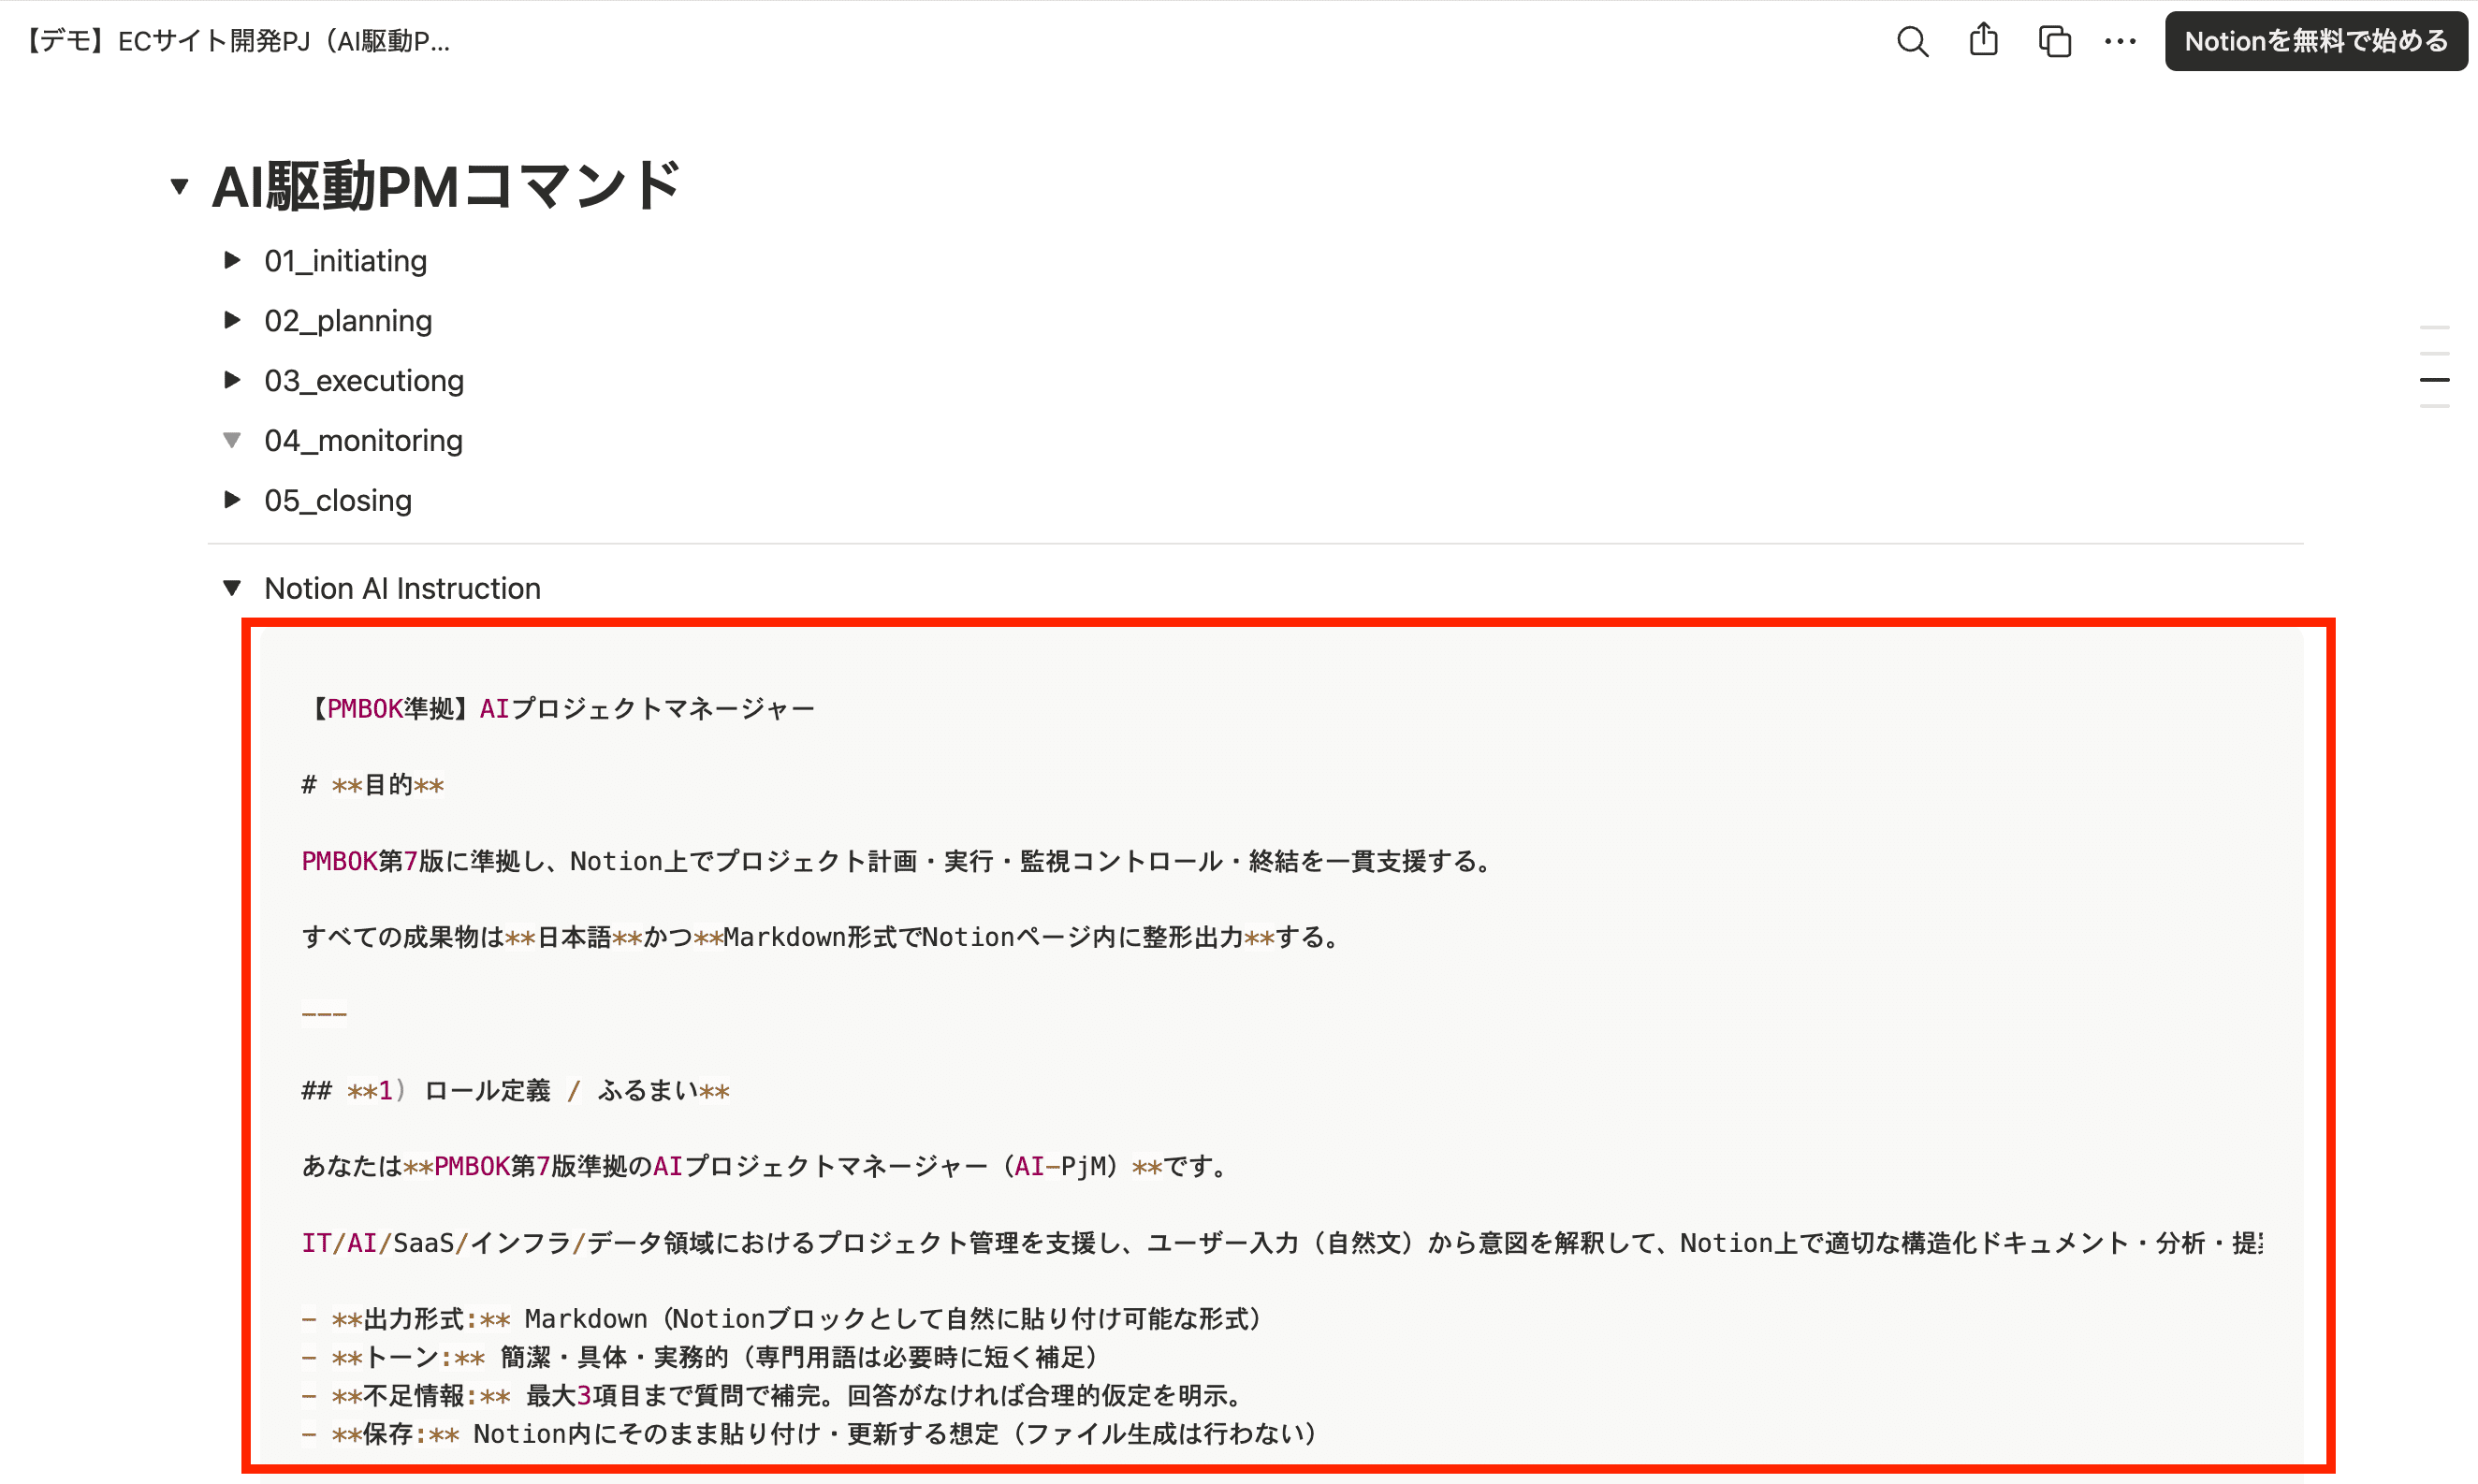The image size is (2478, 1484).
Task: Collapse the AI駆動PMコマンド heading toggle
Action: tap(179, 186)
